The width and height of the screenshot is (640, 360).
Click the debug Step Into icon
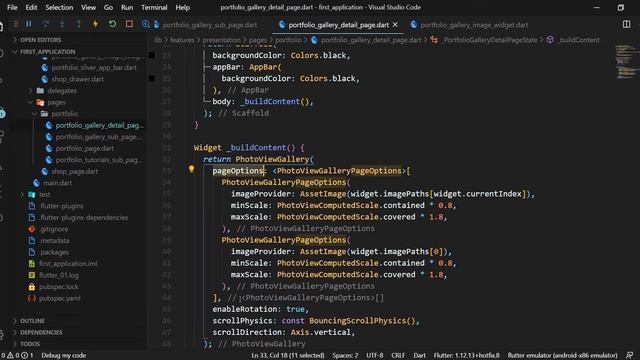(x=62, y=24)
